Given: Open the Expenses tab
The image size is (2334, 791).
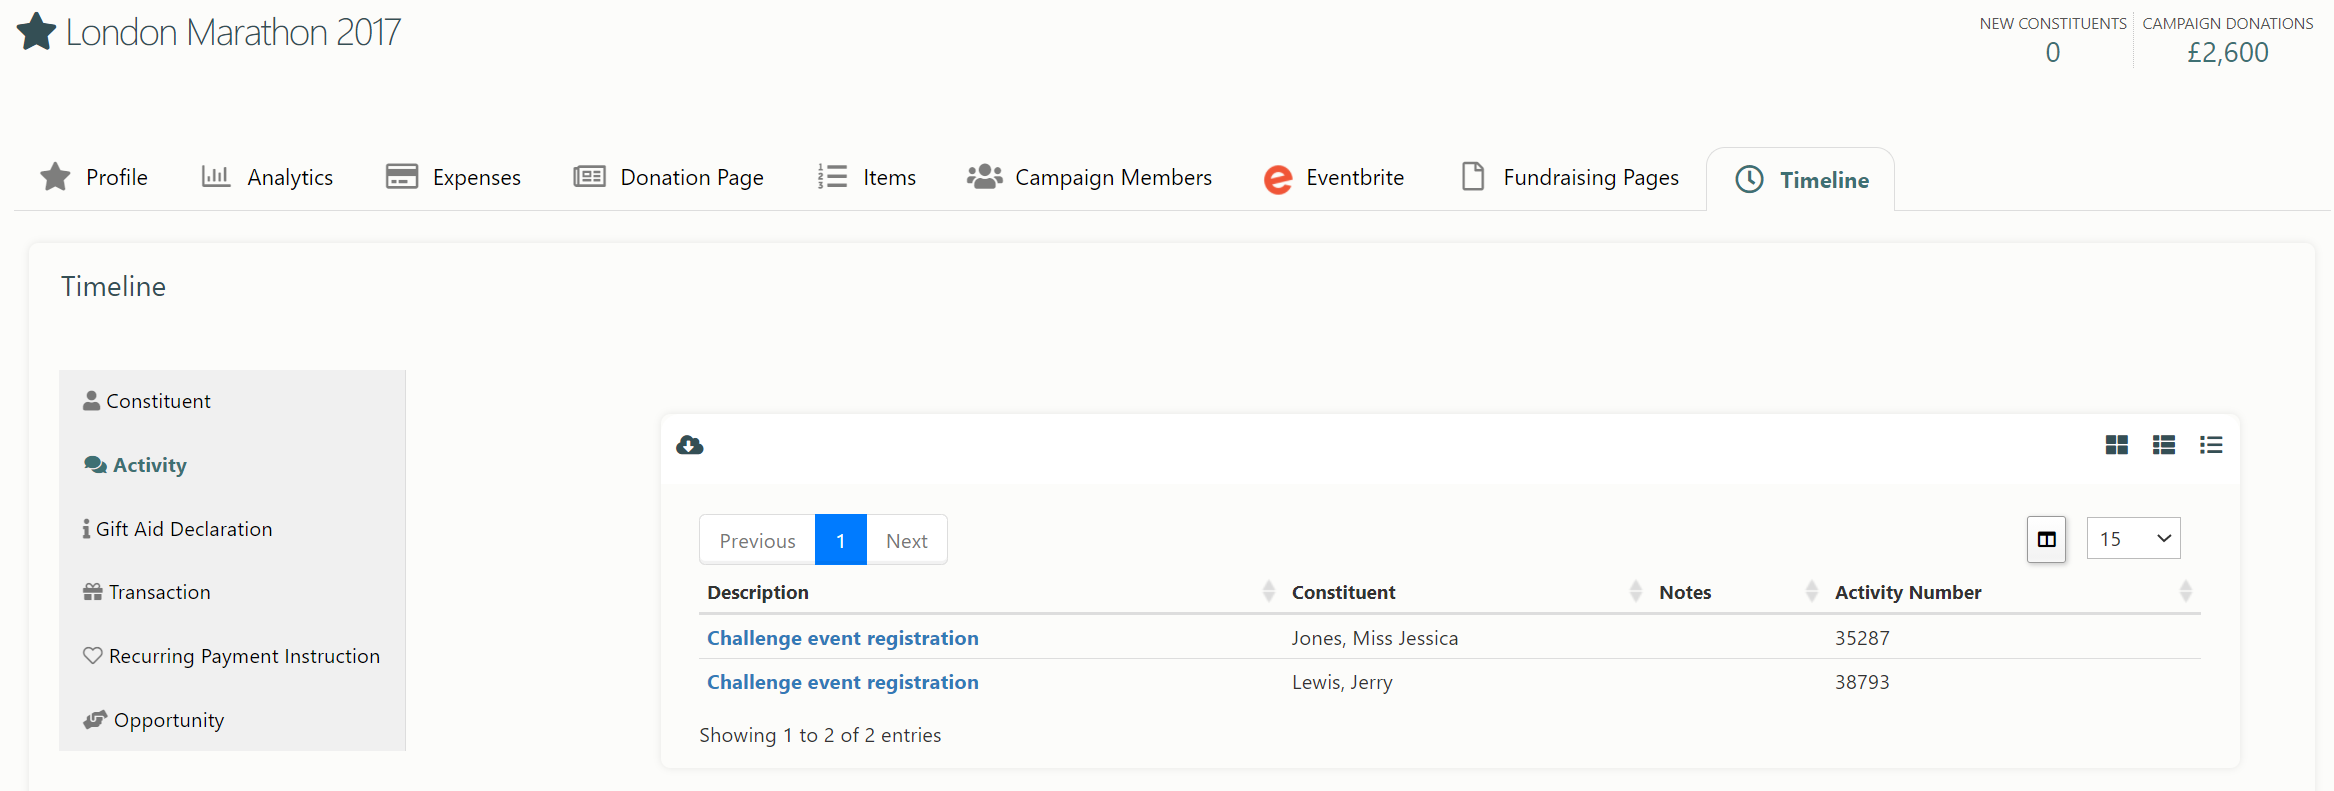Looking at the screenshot, I should point(453,177).
